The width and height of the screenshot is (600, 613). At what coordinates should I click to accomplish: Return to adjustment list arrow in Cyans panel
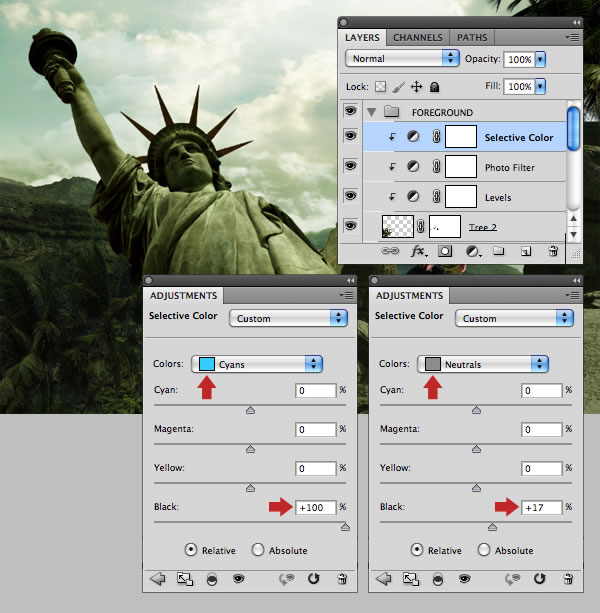tap(158, 579)
